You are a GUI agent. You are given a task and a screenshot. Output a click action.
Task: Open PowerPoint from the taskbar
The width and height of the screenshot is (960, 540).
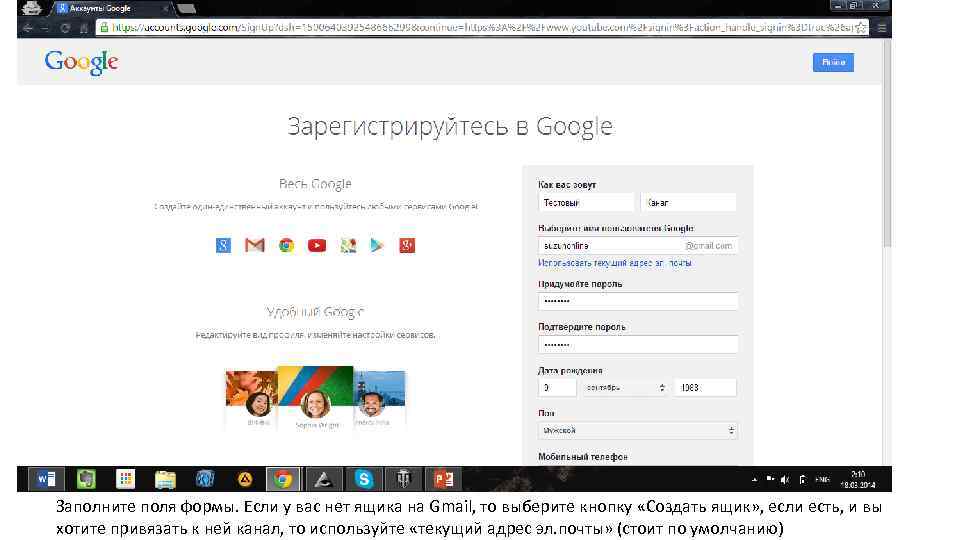(443, 479)
